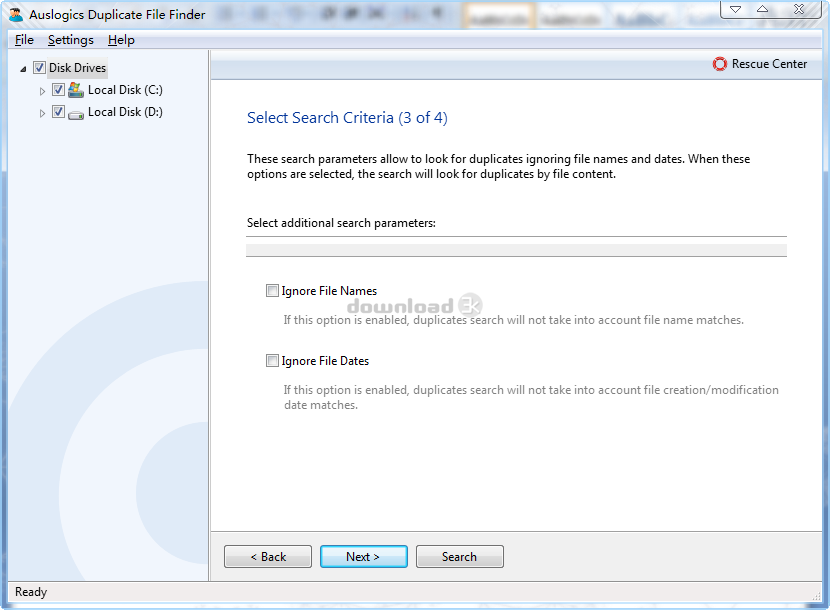Enable the Ignore File Names checkbox

click(x=272, y=291)
